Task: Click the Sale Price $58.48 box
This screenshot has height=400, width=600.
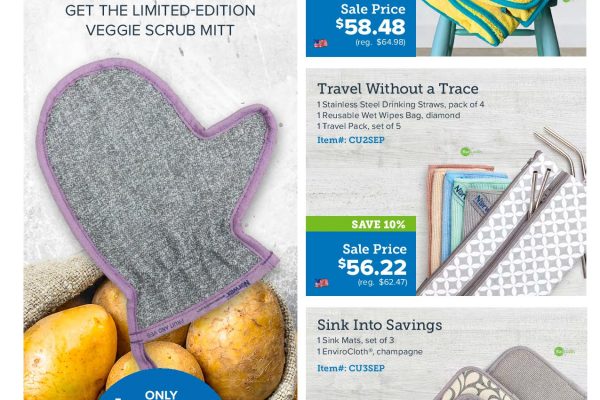Action: (x=361, y=28)
